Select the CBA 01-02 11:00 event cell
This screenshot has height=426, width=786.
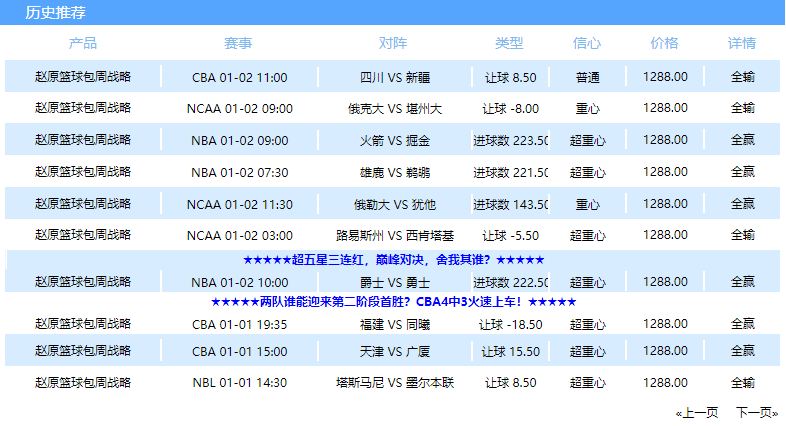click(240, 77)
